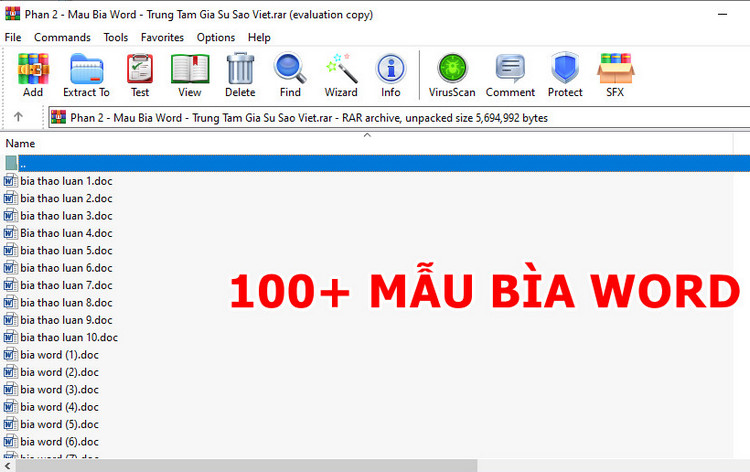The height and width of the screenshot is (472, 750).
Task: Select file 'bia thao luan 8.doc'
Action: tap(58, 303)
